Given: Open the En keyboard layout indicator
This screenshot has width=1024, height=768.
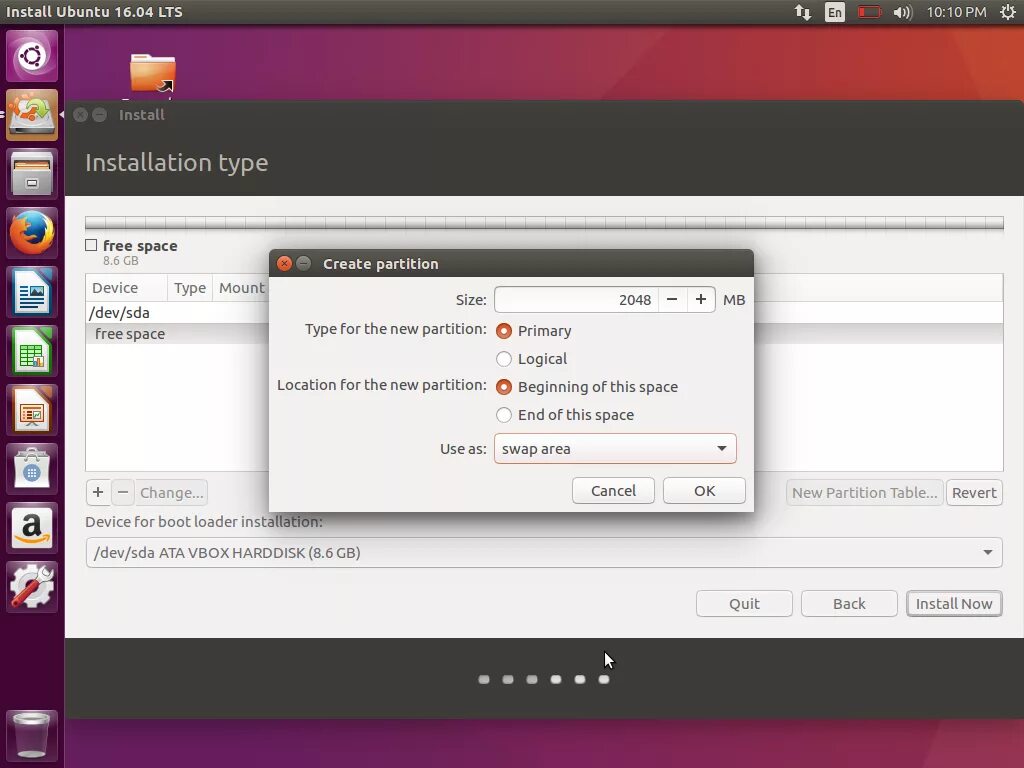Looking at the screenshot, I should (x=835, y=12).
